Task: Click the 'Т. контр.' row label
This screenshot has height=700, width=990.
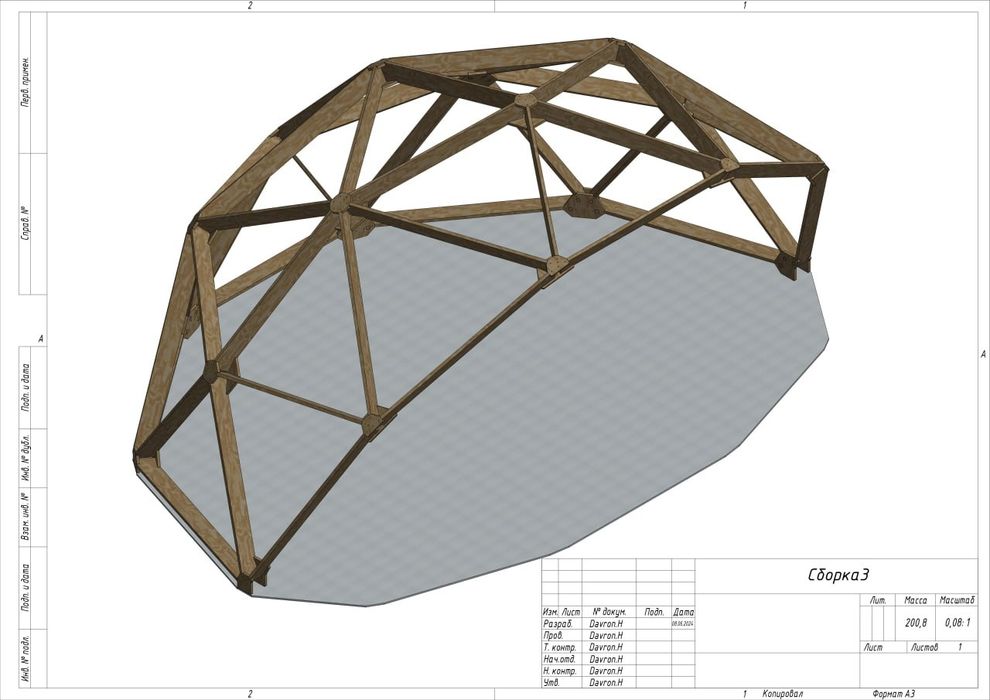Action: point(559,647)
